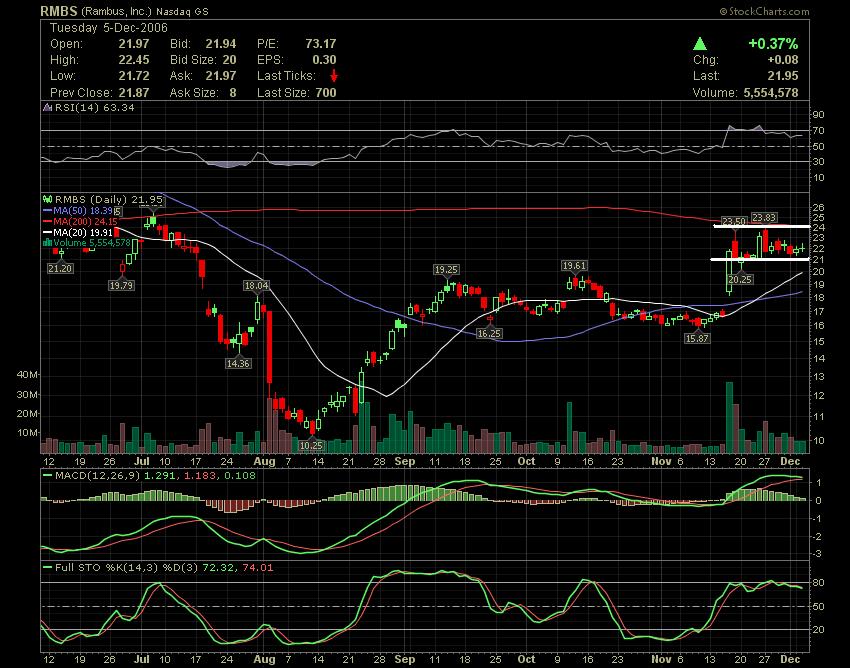Open the StockCharts.com link in the corner

[x=764, y=11]
